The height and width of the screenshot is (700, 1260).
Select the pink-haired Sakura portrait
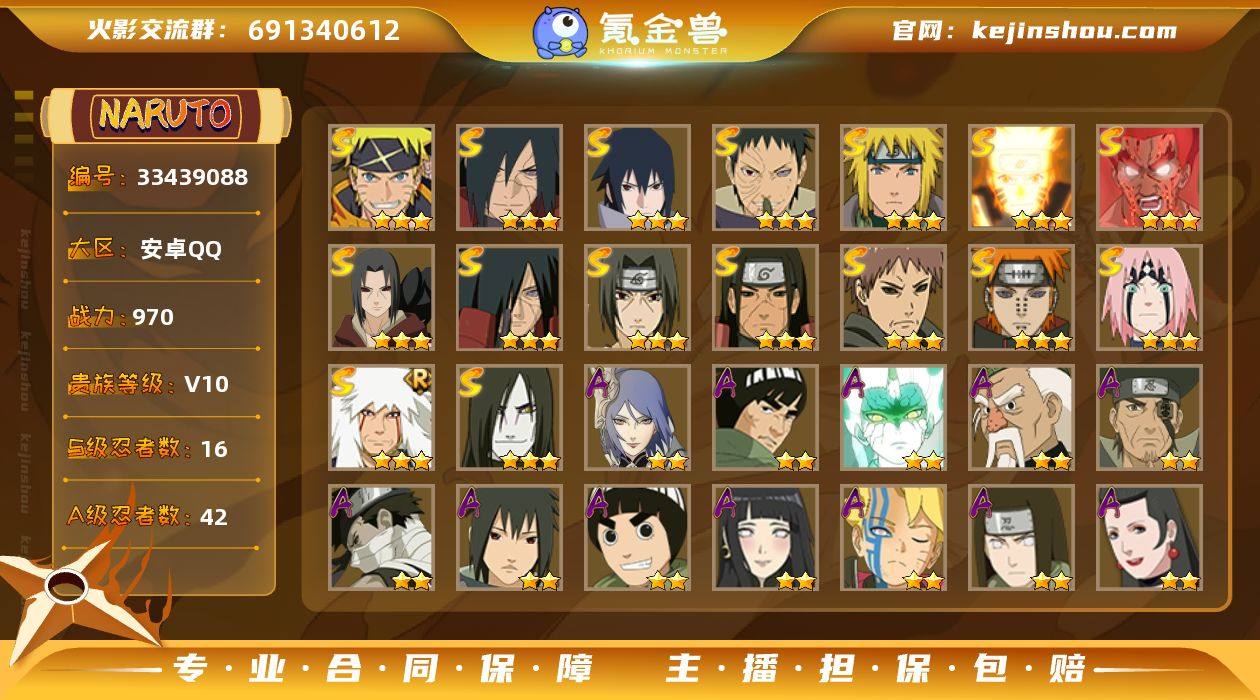[x=1149, y=298]
